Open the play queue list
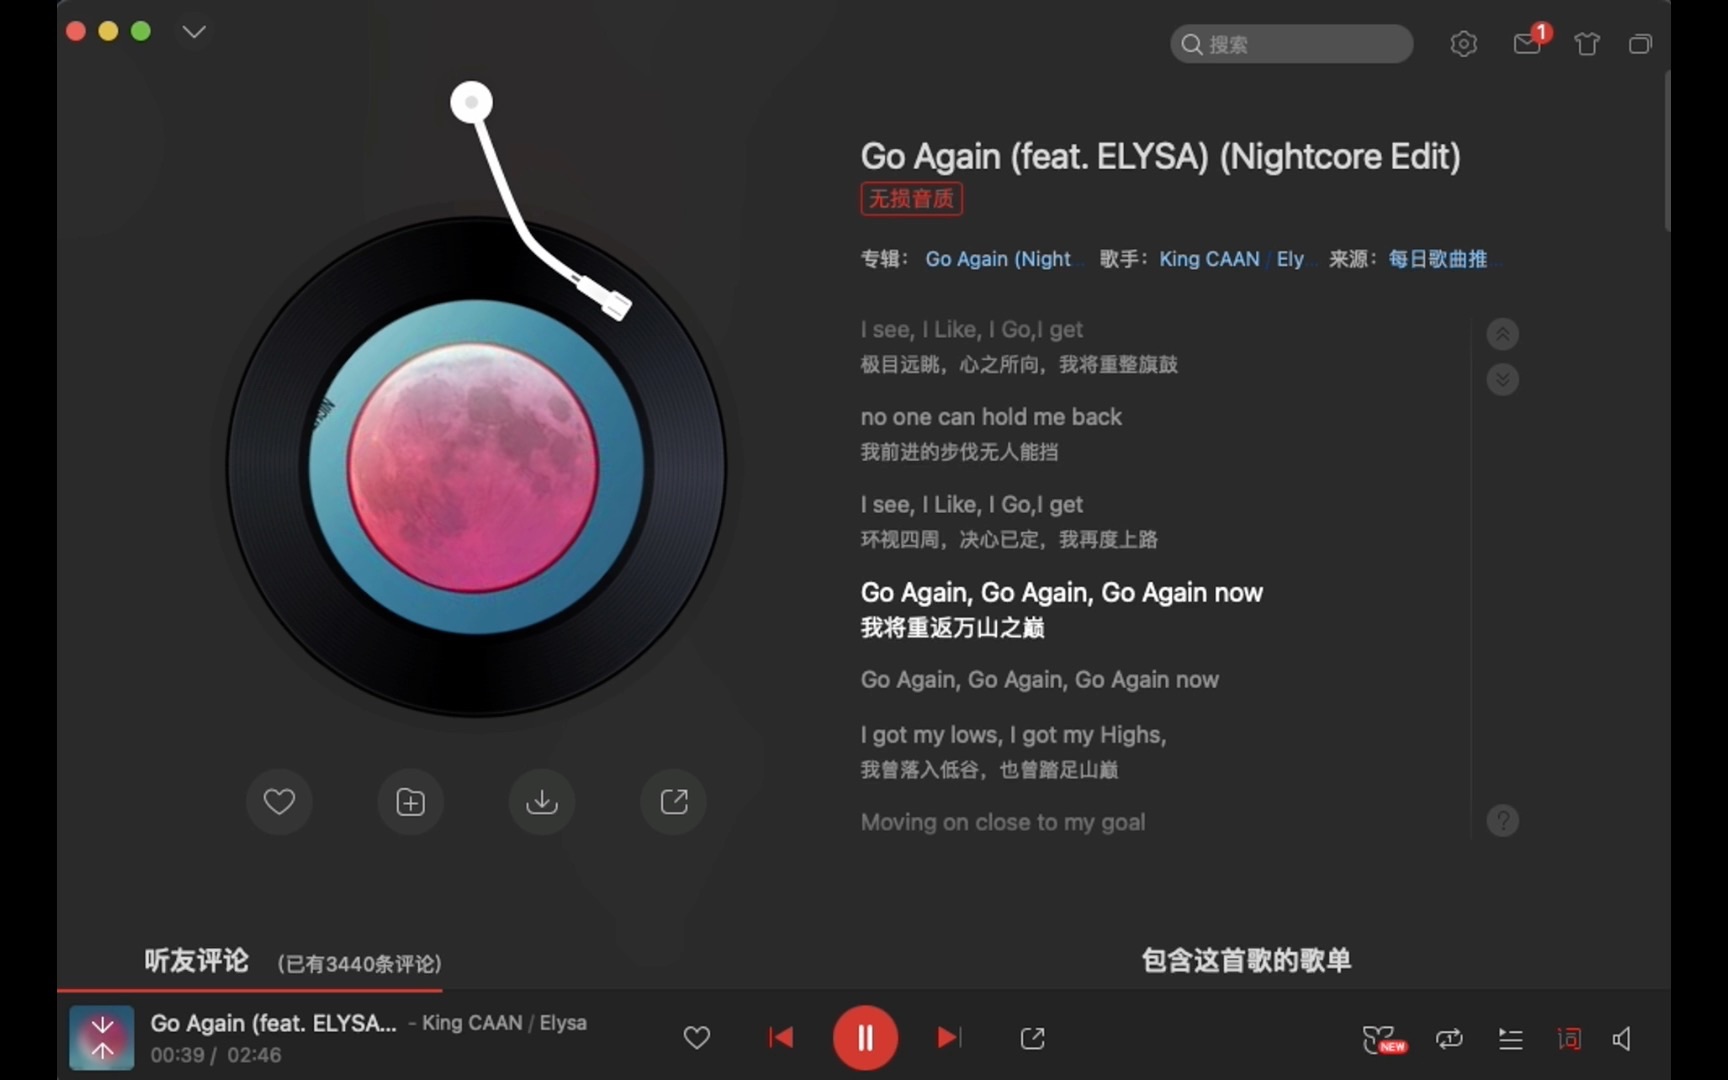The width and height of the screenshot is (1728, 1080). pyautogui.click(x=1510, y=1039)
